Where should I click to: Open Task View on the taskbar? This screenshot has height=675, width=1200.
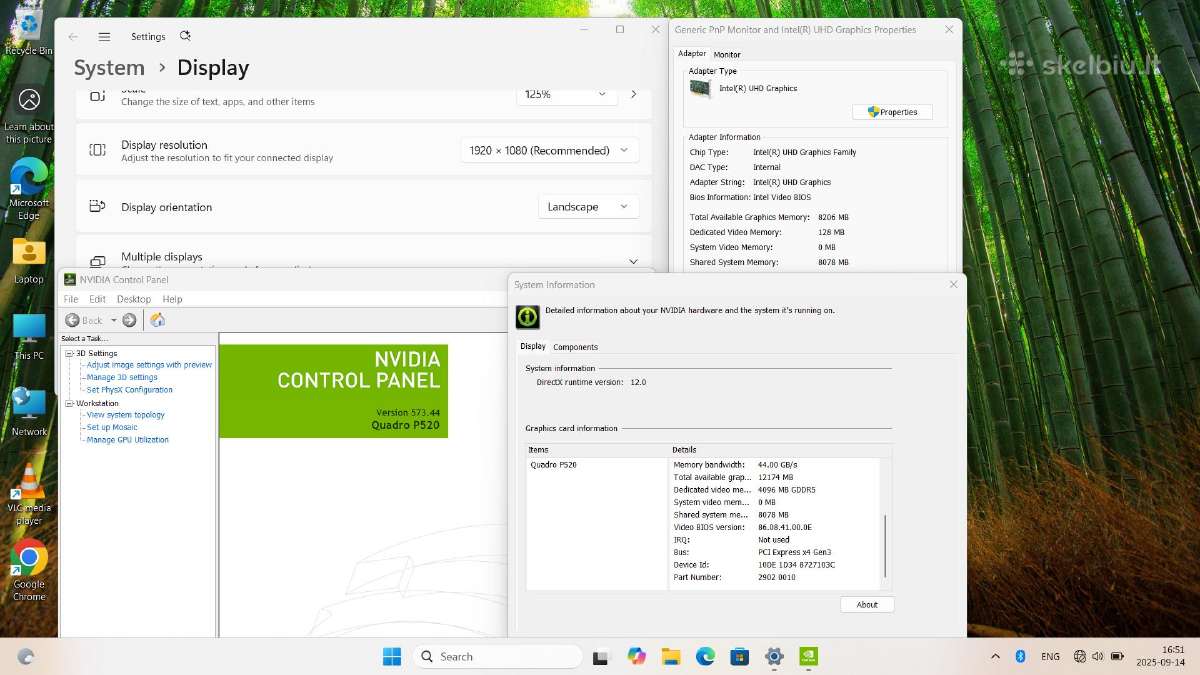tap(601, 657)
